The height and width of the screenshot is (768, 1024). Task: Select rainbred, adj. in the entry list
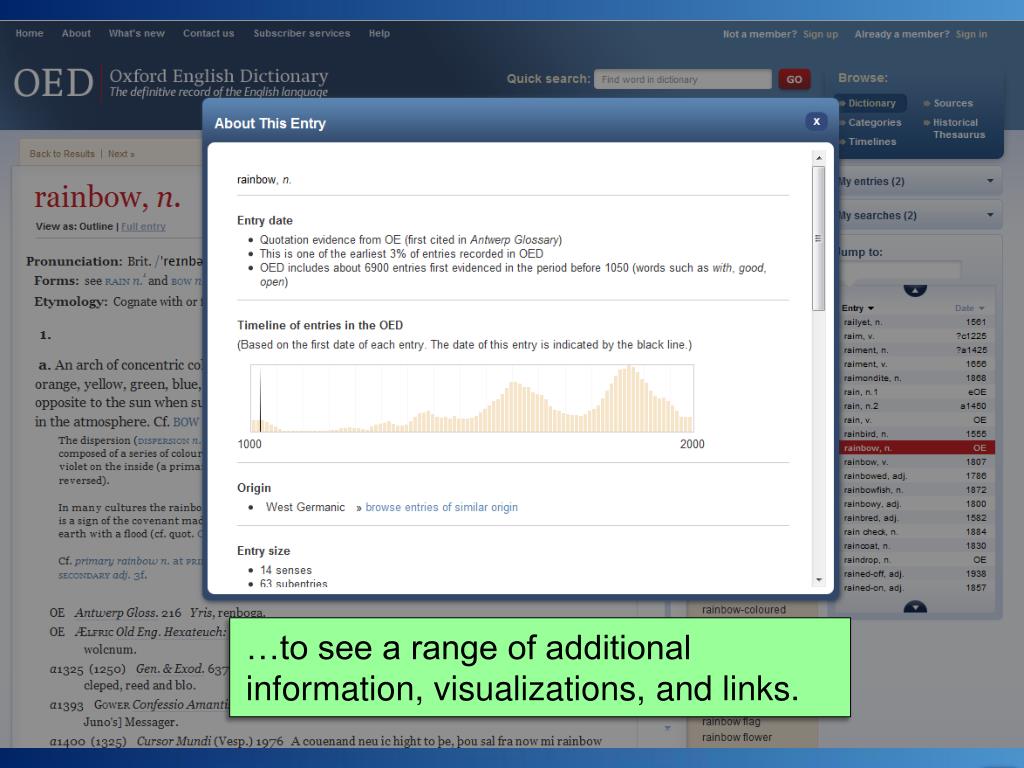coord(917,518)
